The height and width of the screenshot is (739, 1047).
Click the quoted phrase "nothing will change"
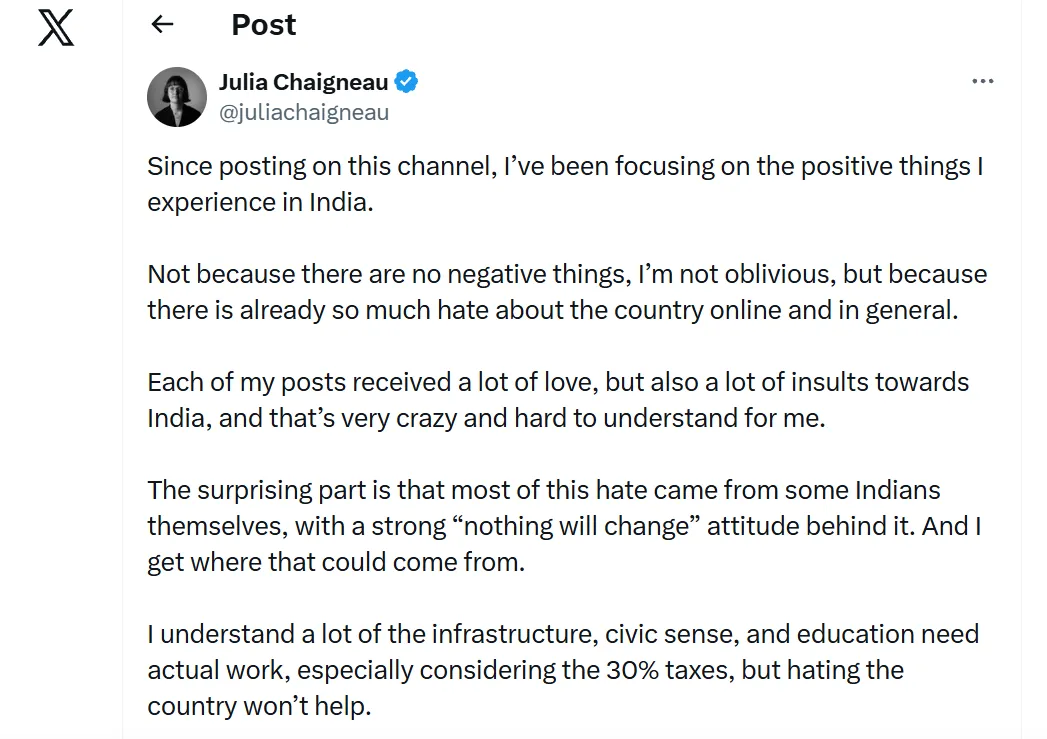[x=584, y=526]
